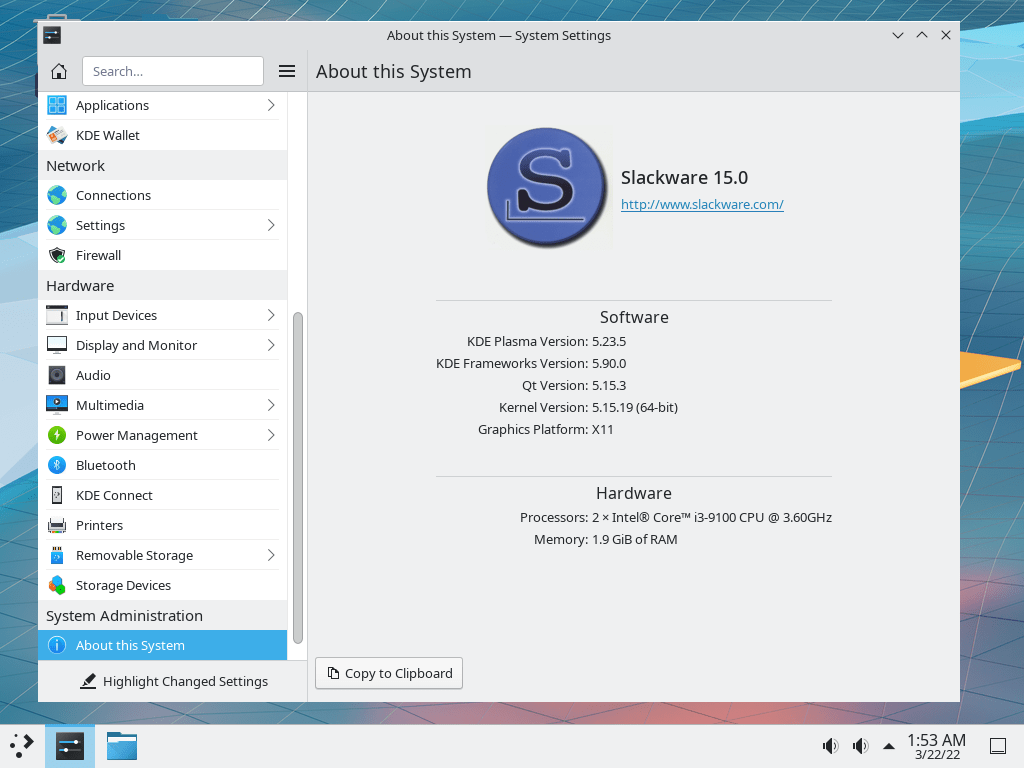This screenshot has width=1024, height=768.
Task: Open the Connections settings entry
Action: 163,195
